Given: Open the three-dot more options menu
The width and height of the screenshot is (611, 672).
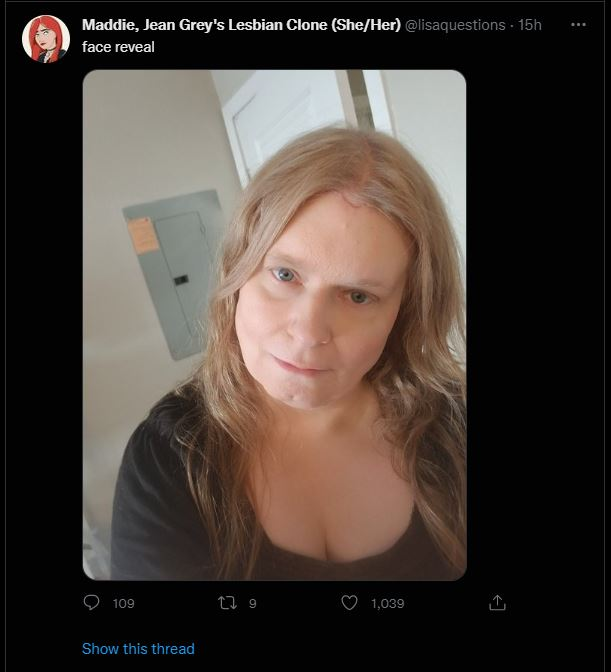Looking at the screenshot, I should tap(578, 25).
